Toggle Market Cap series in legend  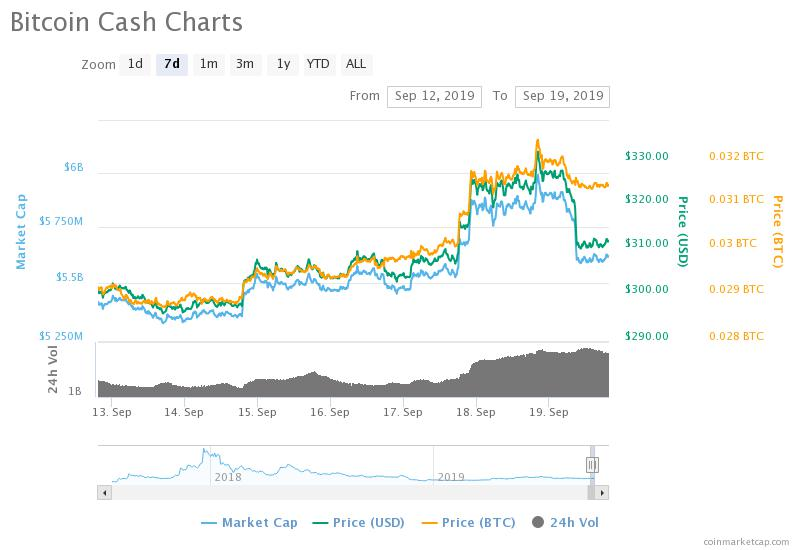tap(249, 522)
